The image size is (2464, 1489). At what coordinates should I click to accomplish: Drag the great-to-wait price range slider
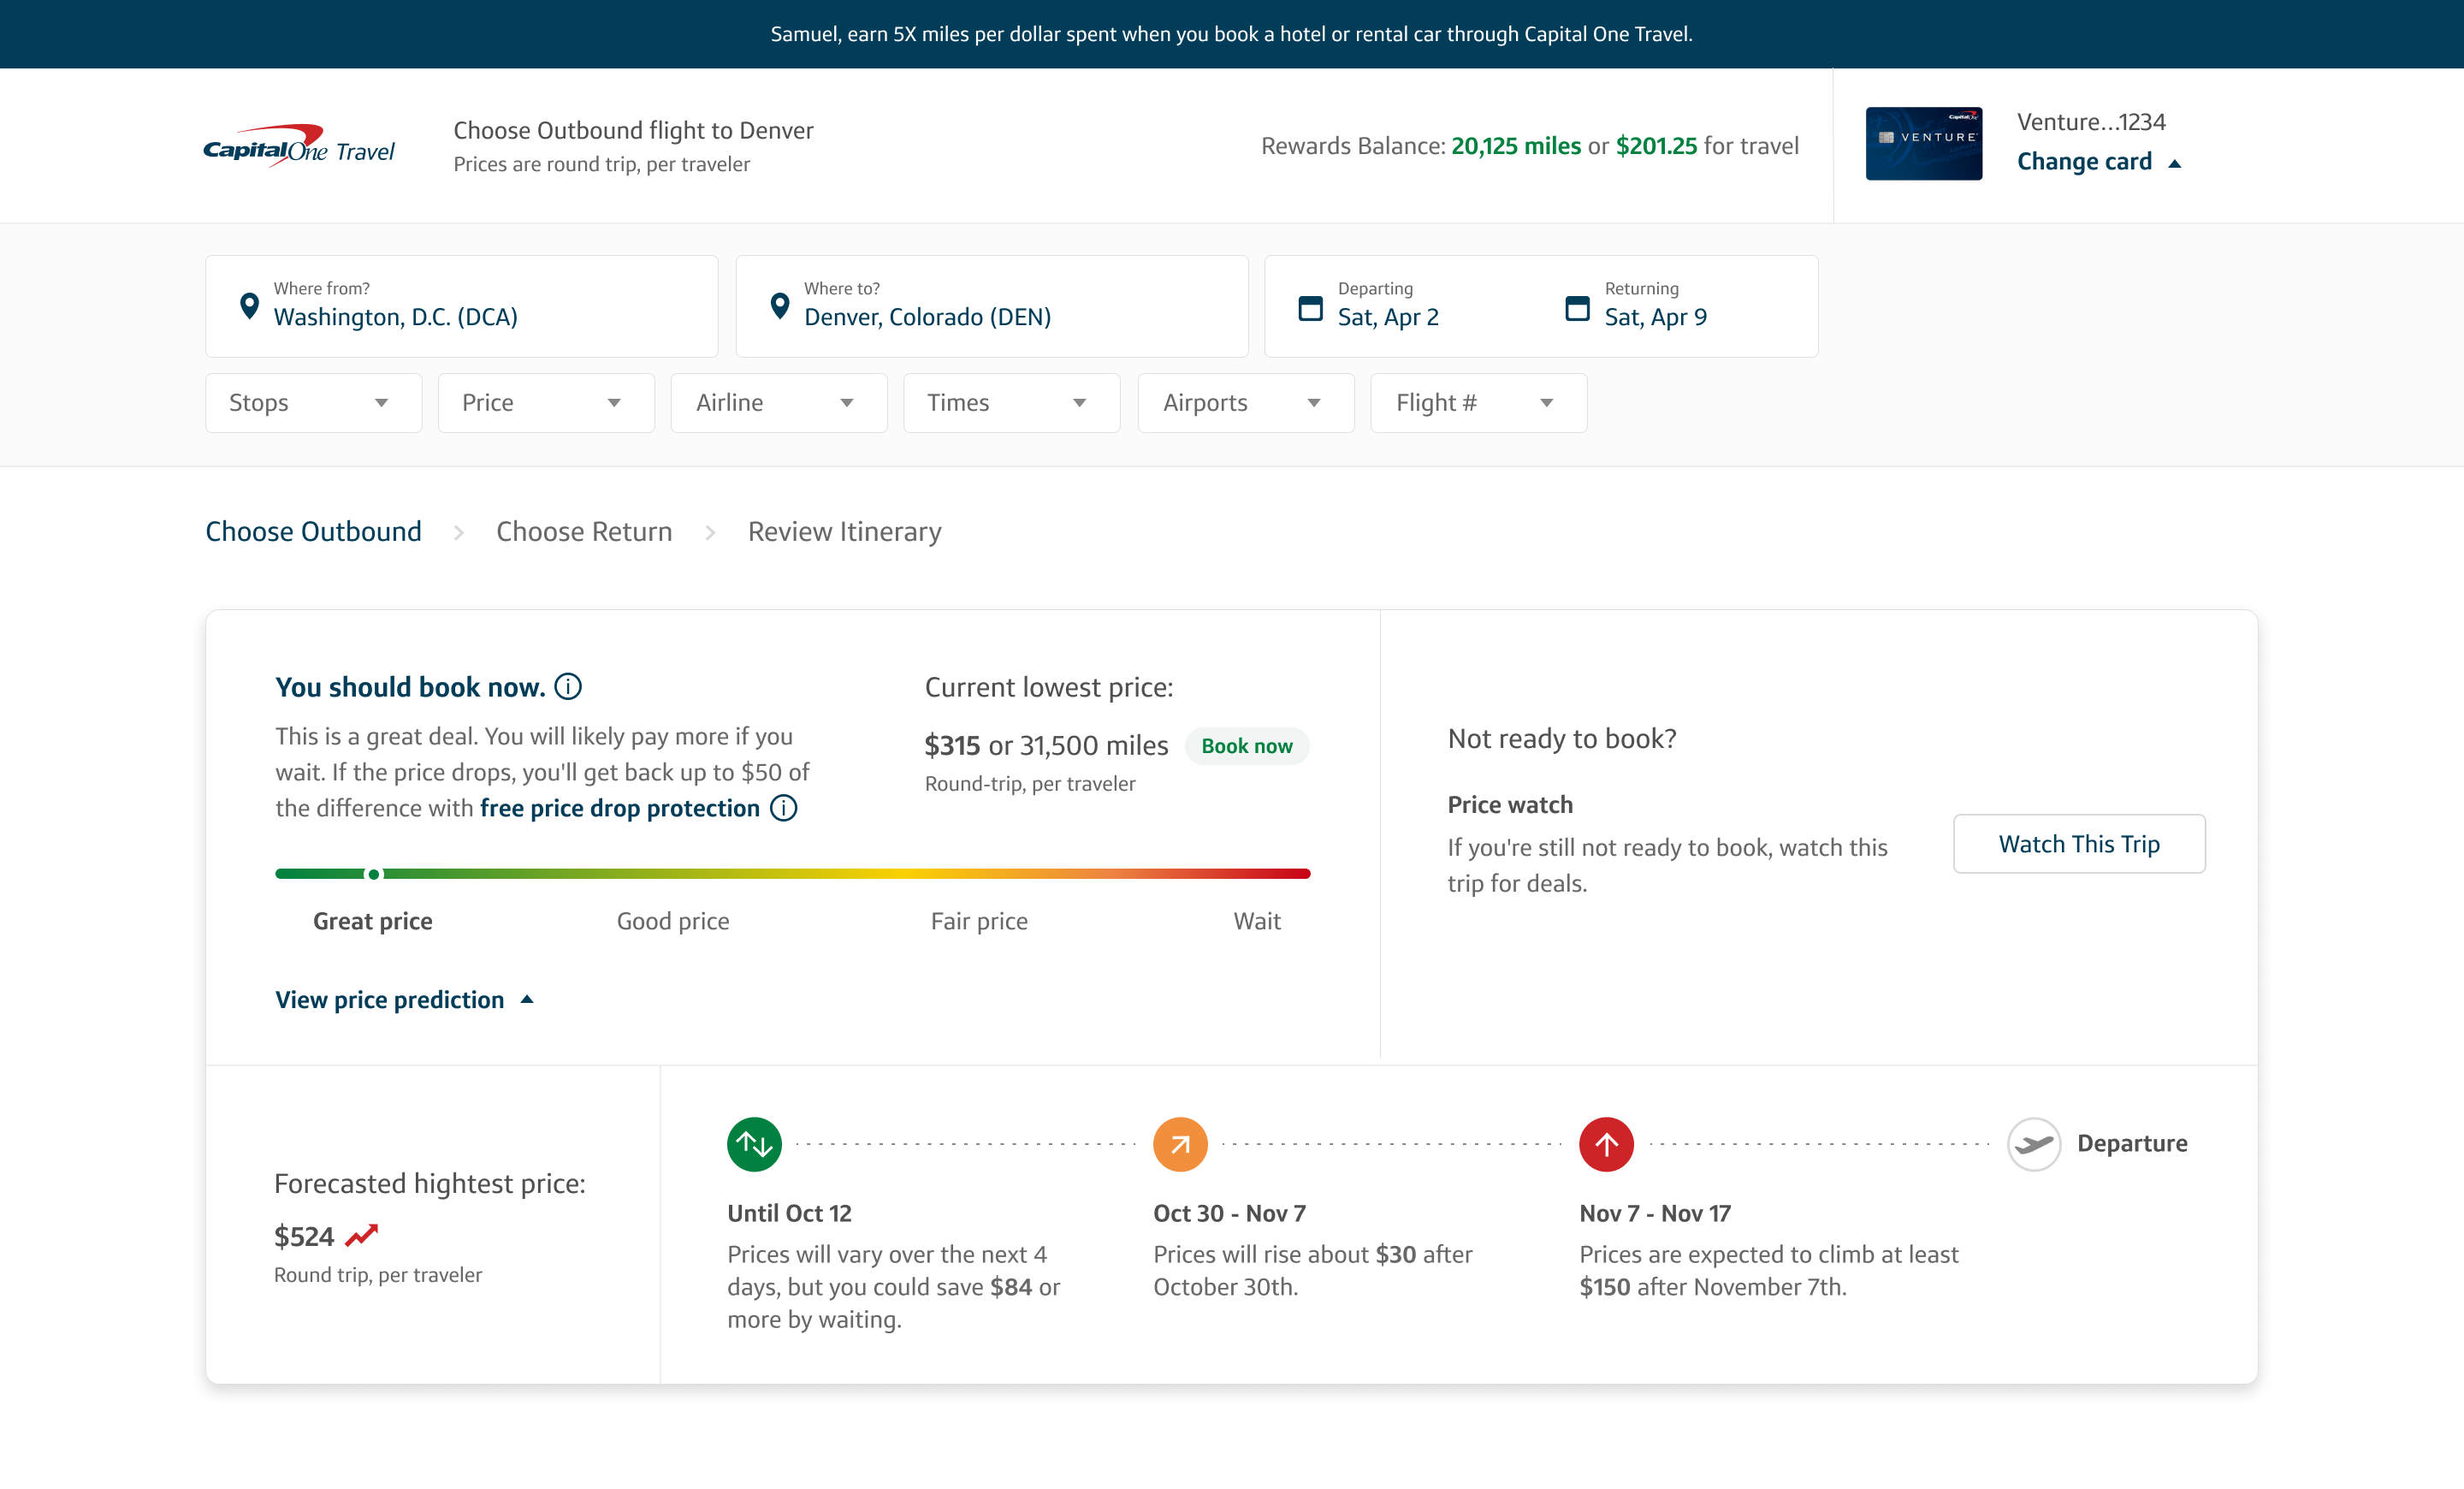(x=375, y=871)
